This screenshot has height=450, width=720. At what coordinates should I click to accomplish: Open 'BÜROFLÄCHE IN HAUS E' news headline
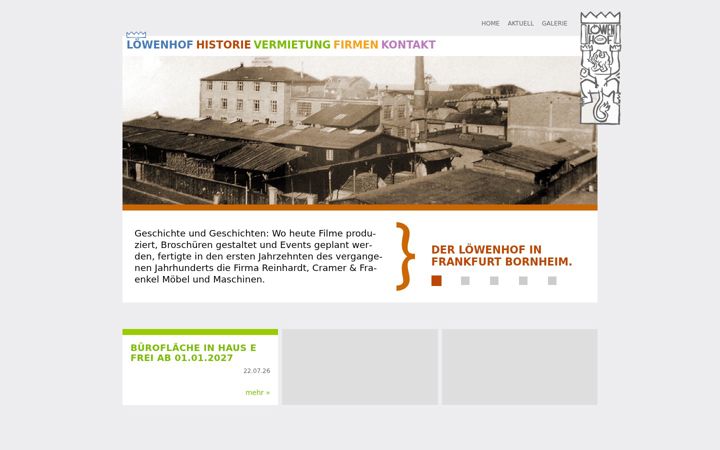click(193, 353)
